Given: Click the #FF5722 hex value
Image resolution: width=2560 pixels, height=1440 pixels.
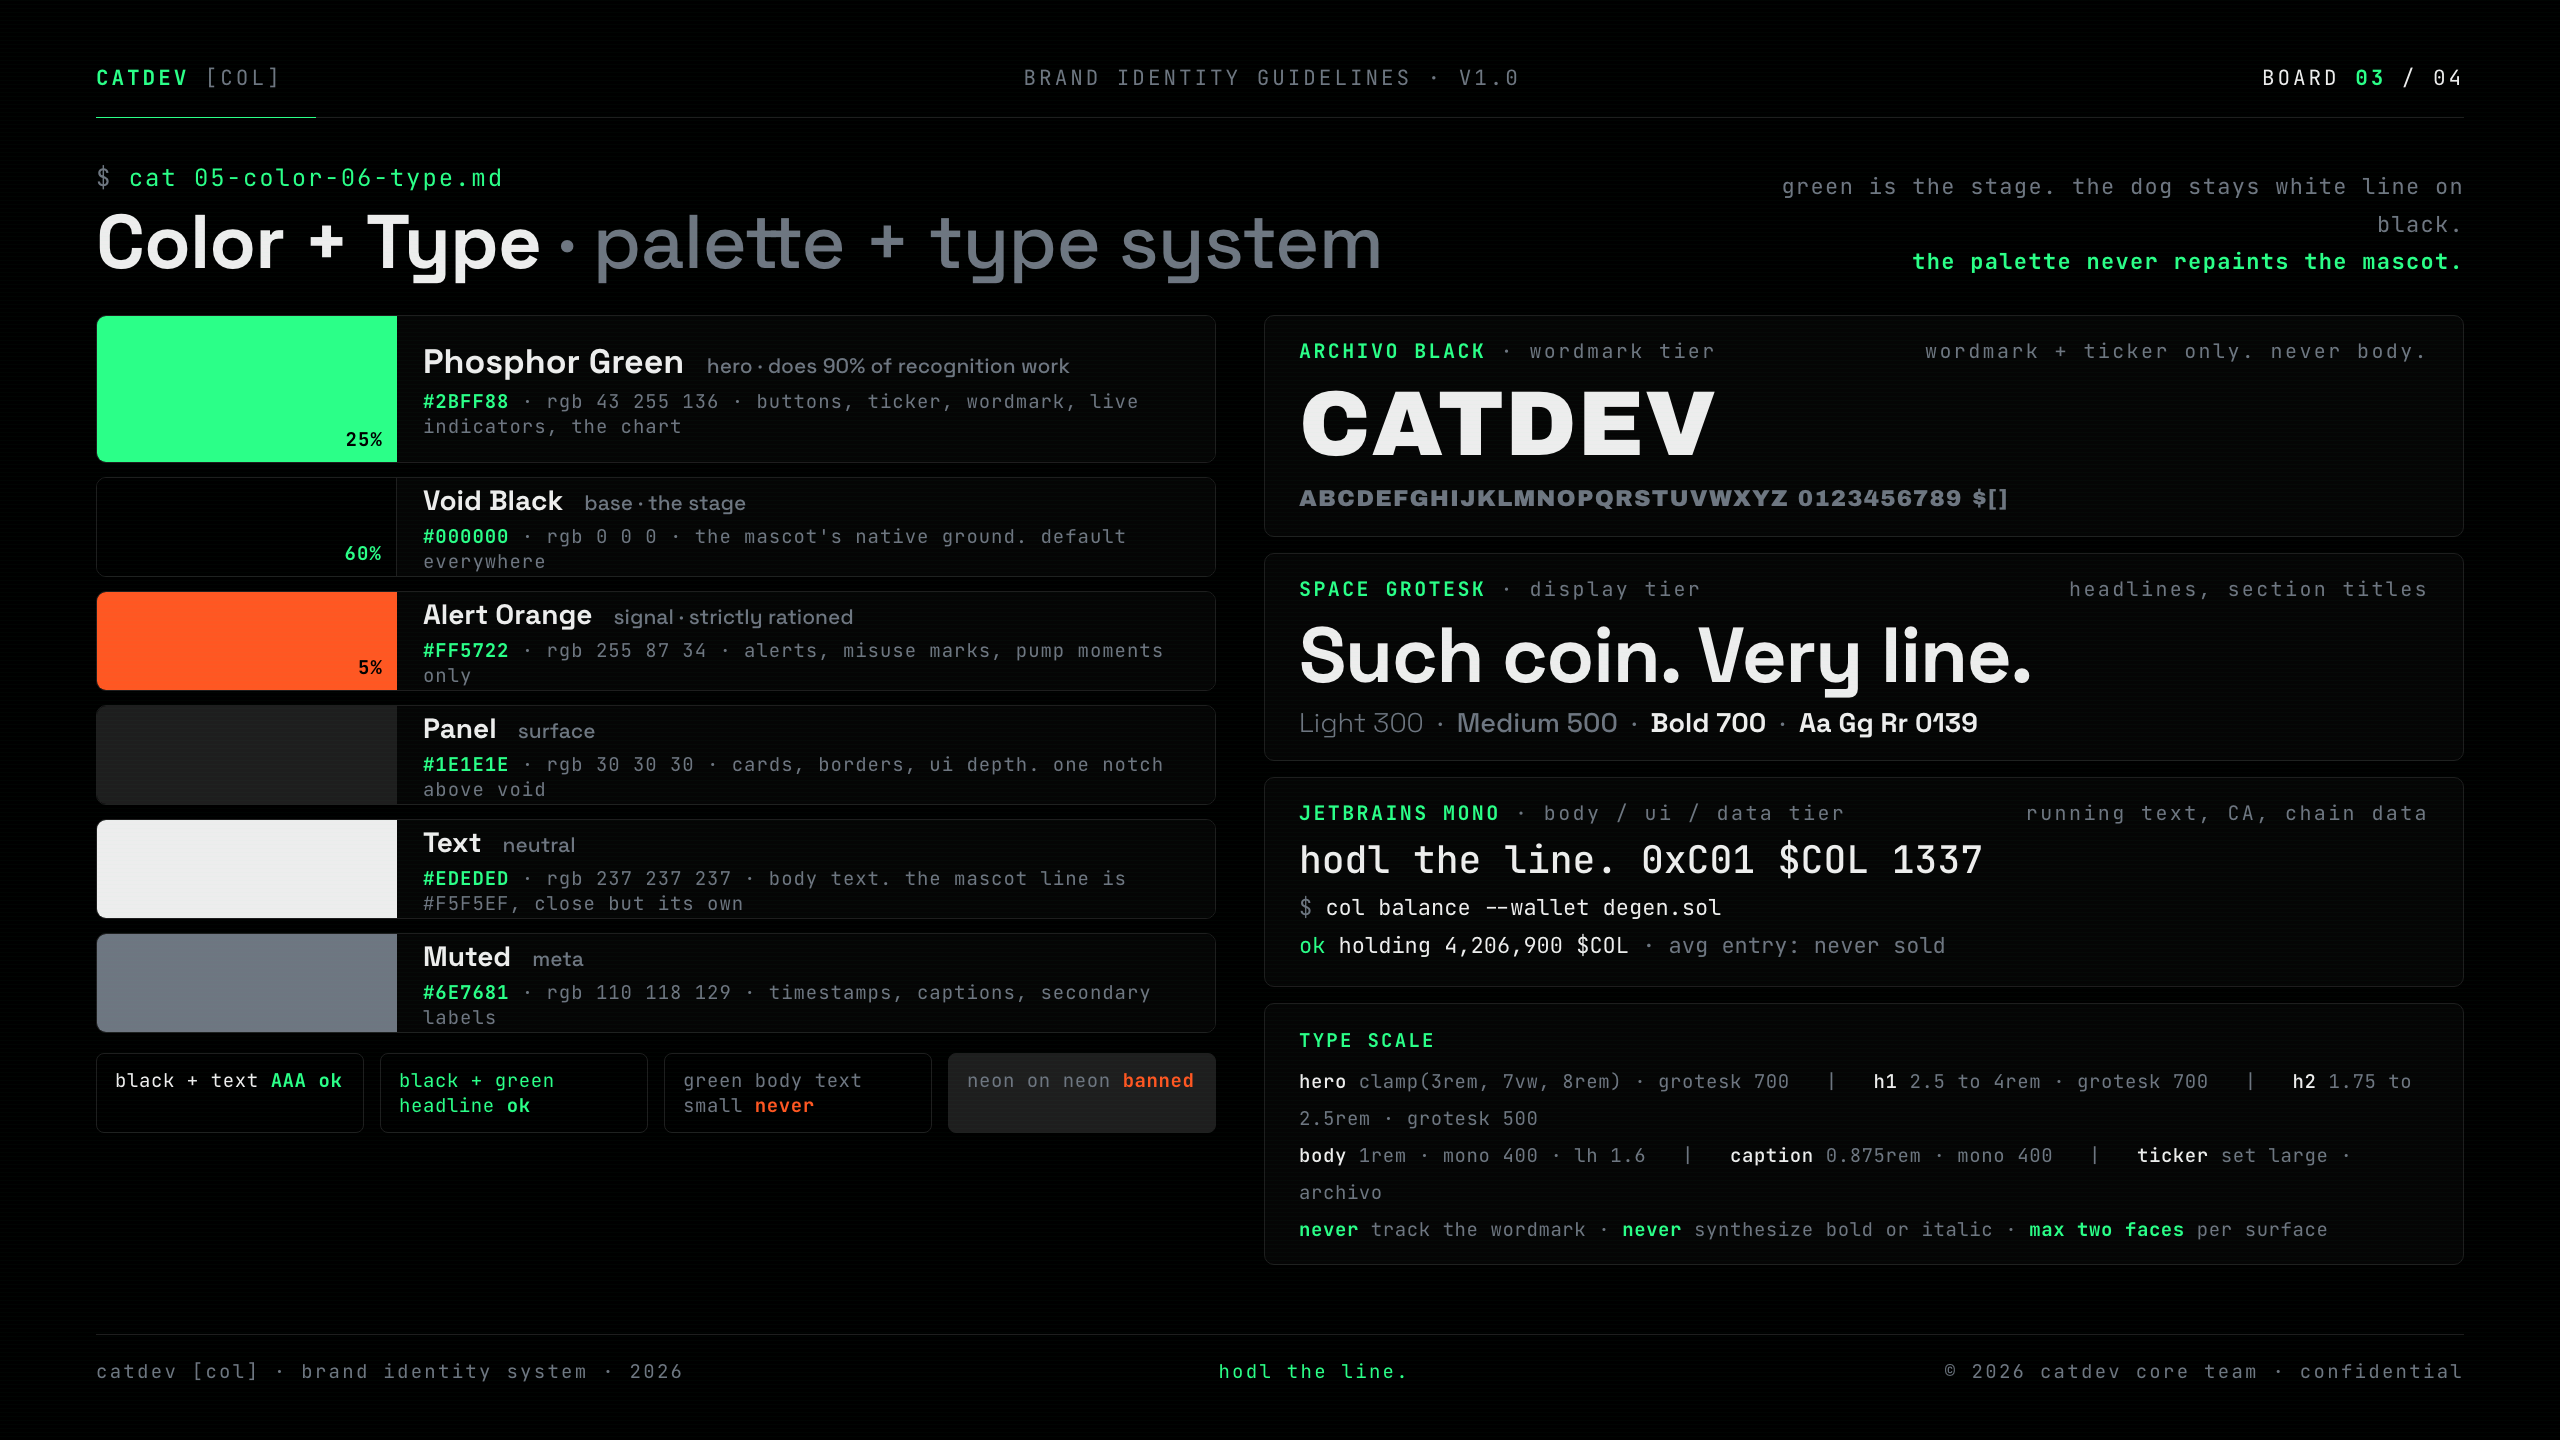Looking at the screenshot, I should click(465, 651).
